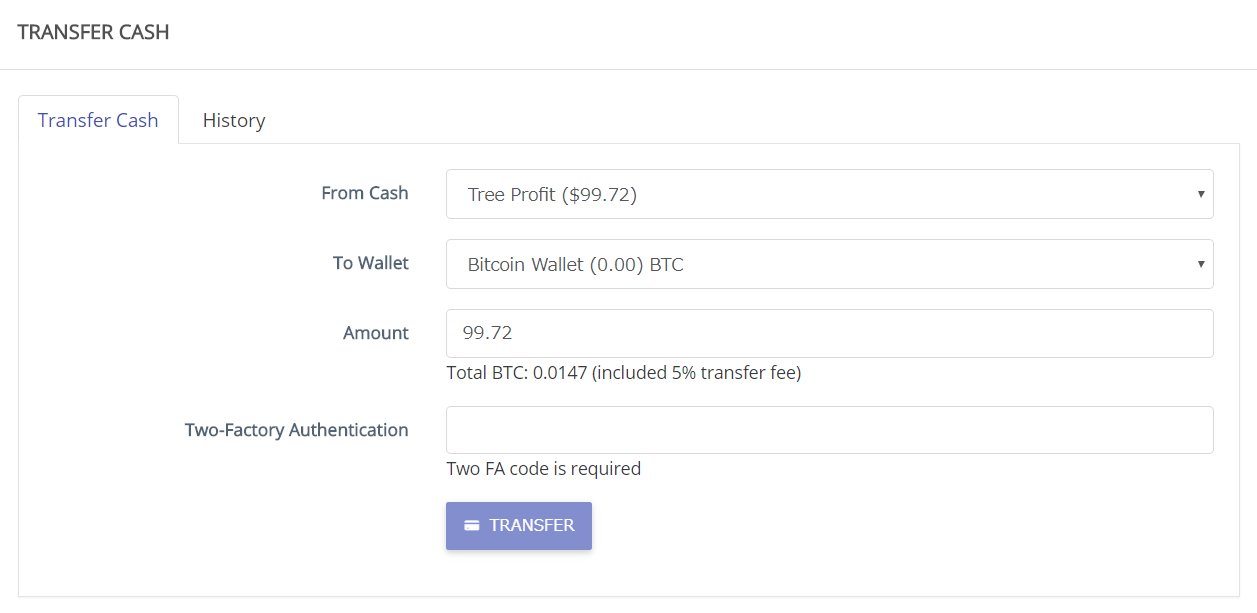
Task: Select the Transfer Cash tab
Action: click(x=98, y=120)
